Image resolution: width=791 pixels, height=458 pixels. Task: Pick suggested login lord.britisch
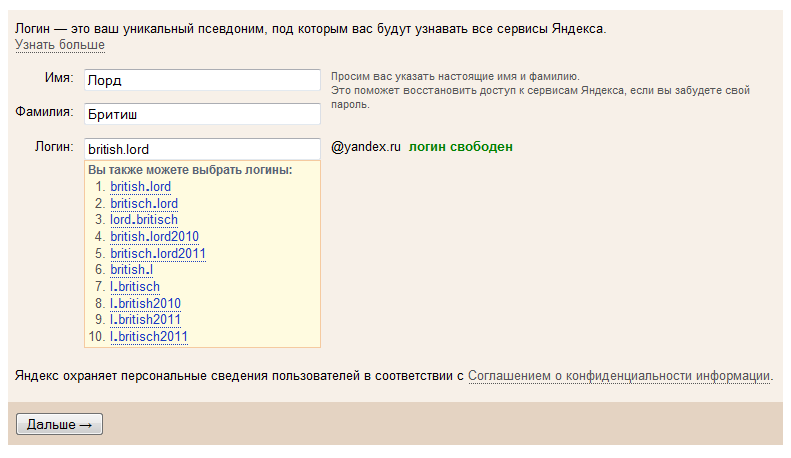[144, 220]
